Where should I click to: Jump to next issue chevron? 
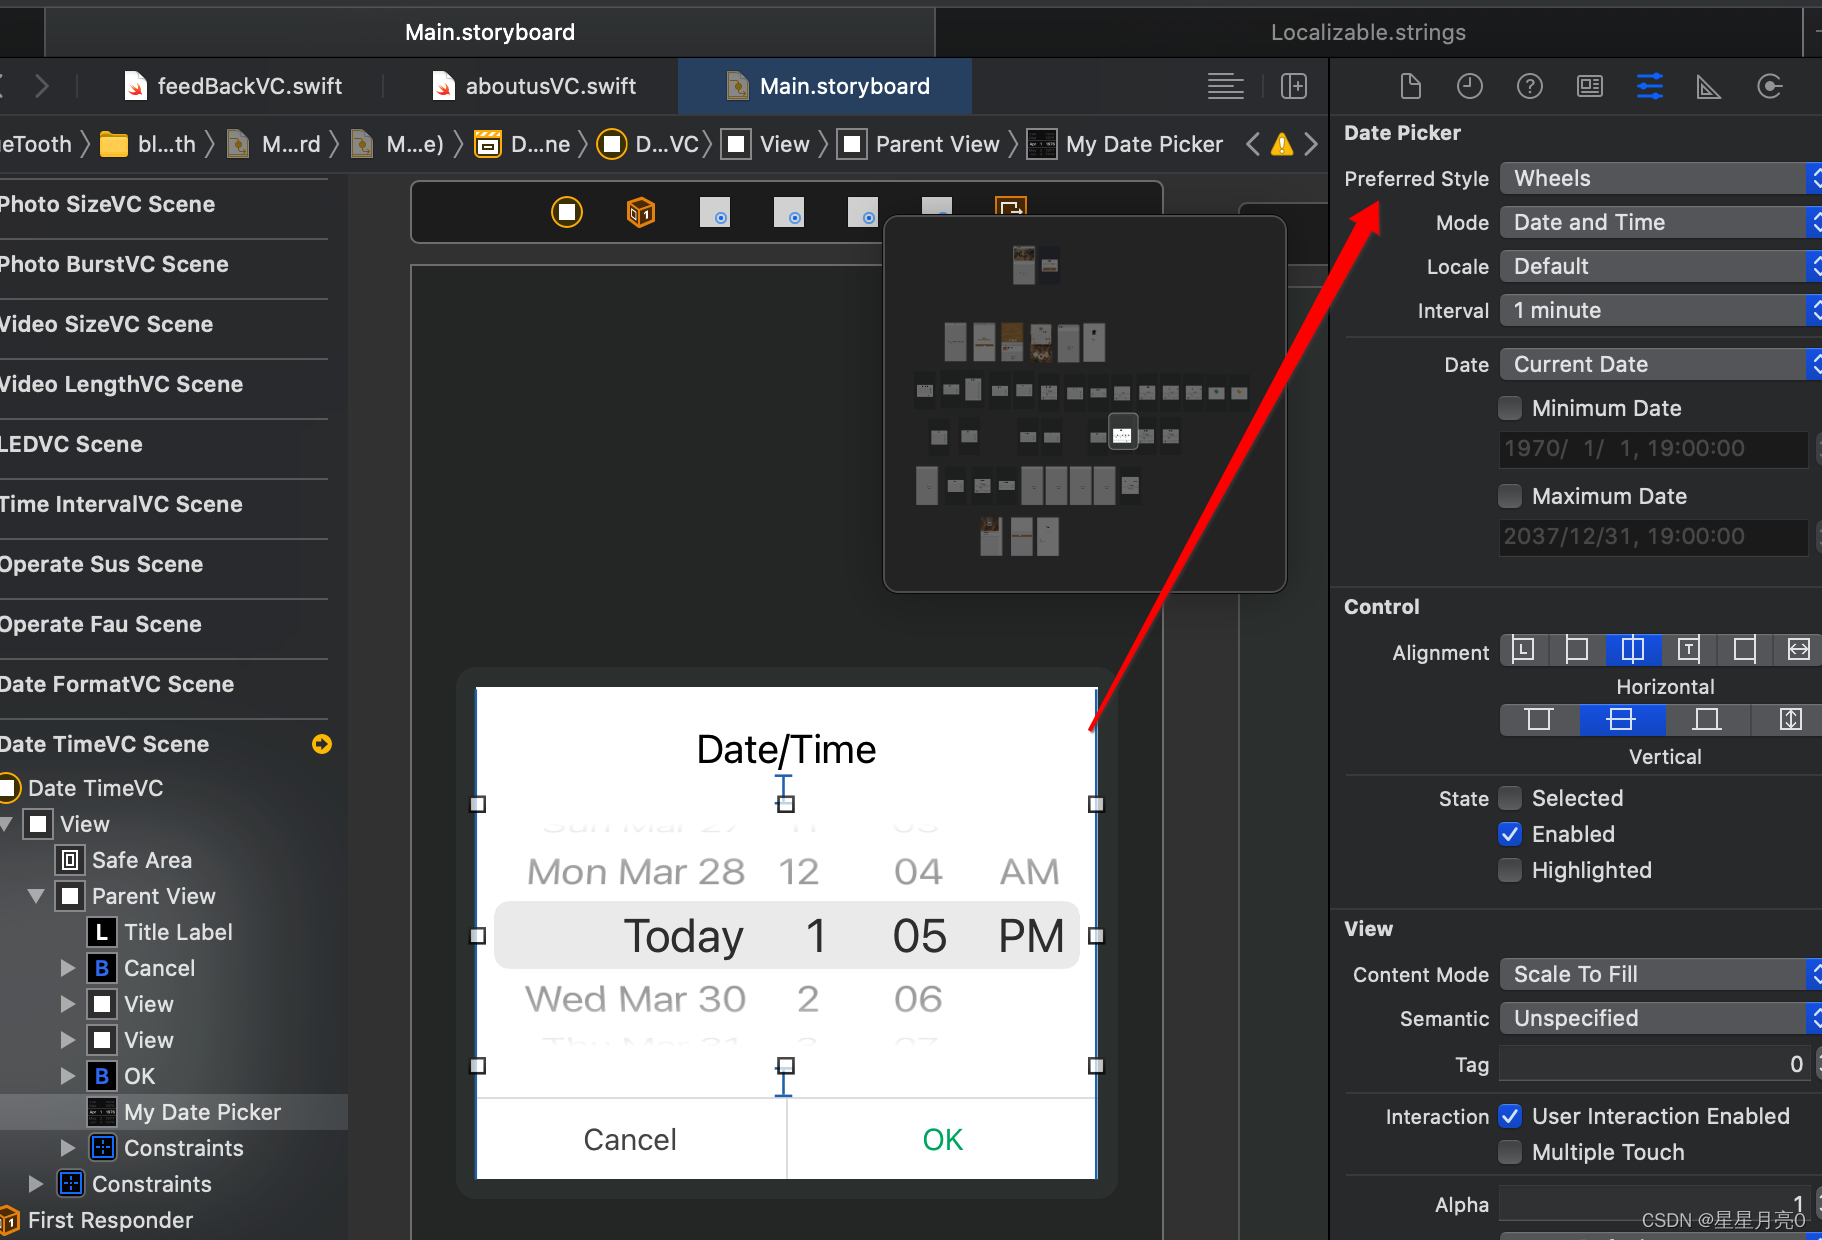[x=1311, y=145]
